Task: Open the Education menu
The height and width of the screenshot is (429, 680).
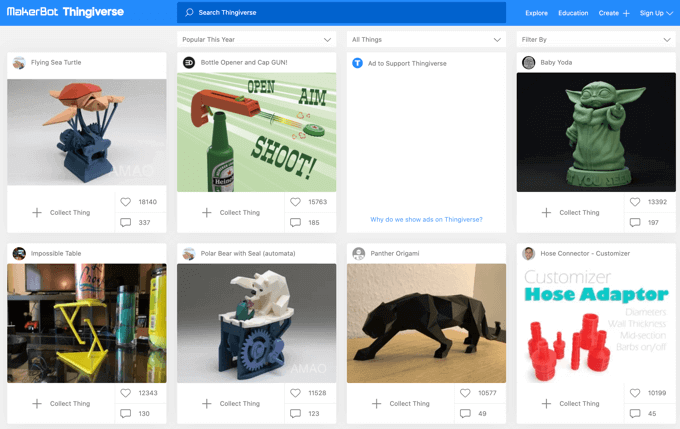Action: tap(573, 13)
